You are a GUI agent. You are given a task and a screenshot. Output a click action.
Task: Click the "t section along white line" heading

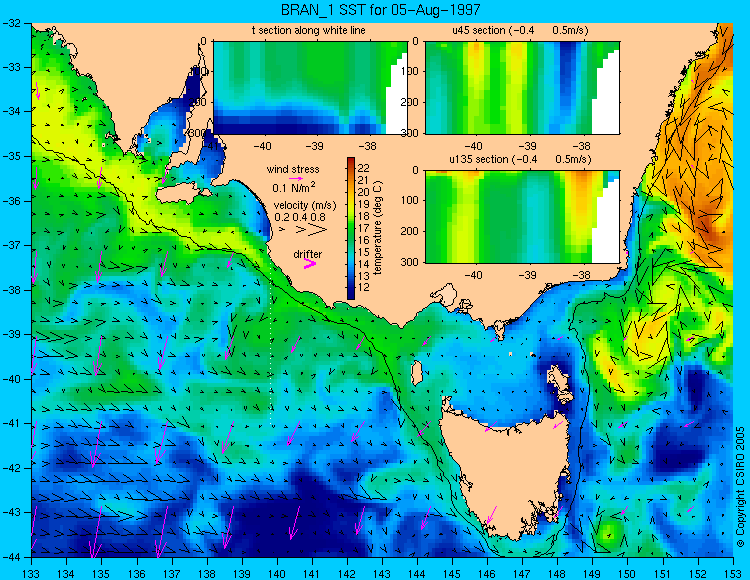tap(309, 31)
